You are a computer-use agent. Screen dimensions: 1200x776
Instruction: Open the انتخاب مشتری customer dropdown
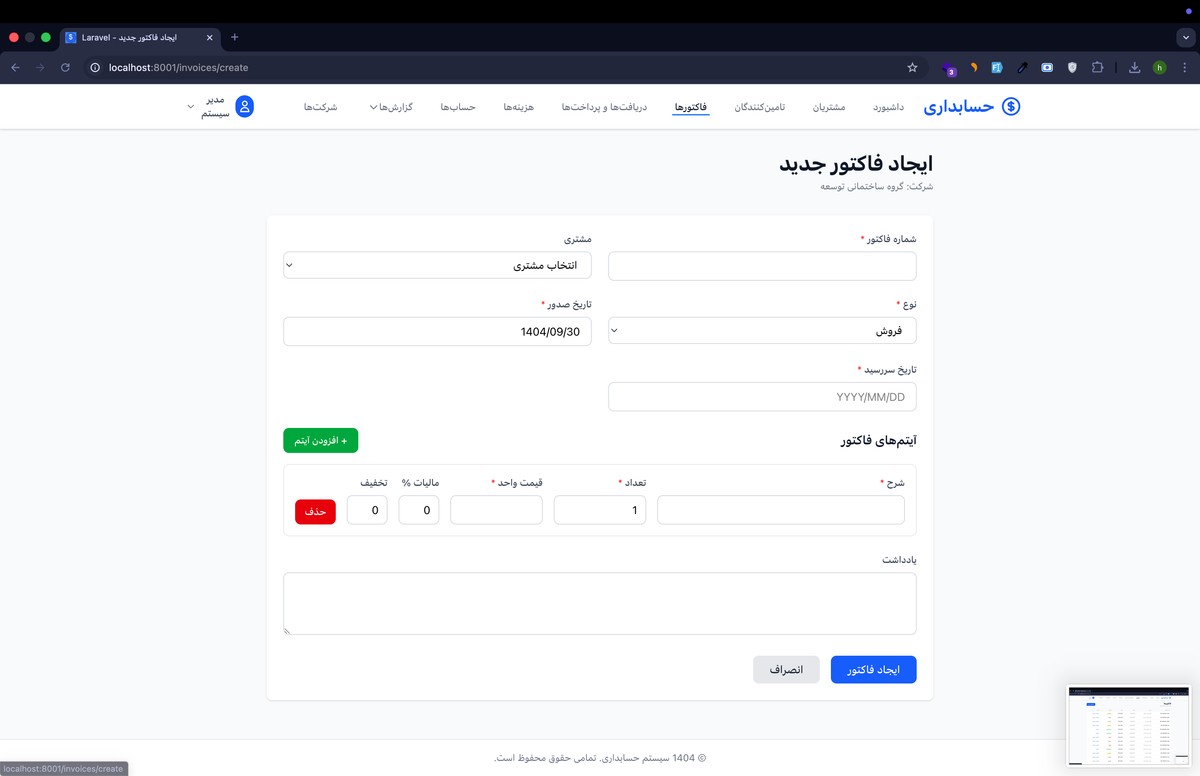pos(437,265)
